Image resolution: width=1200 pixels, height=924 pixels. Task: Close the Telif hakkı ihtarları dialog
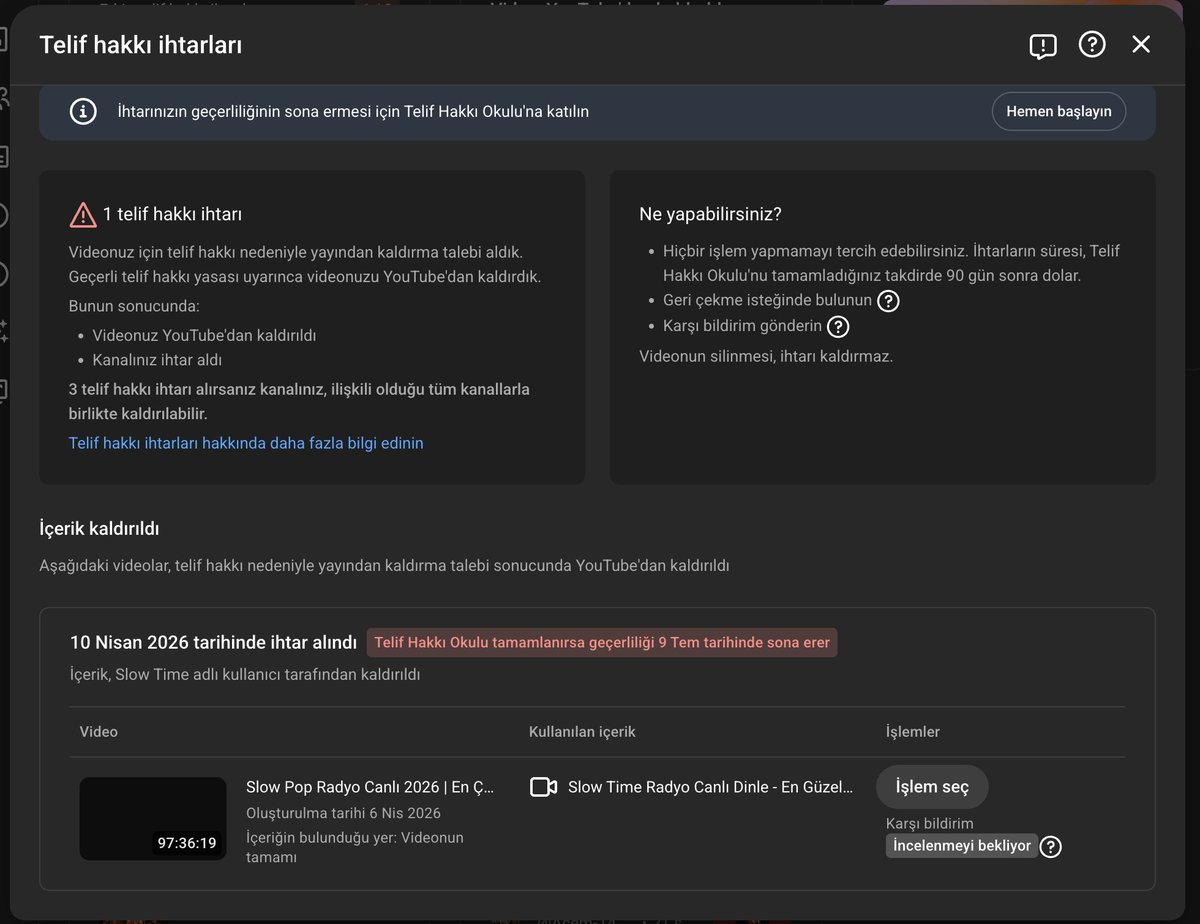point(1141,44)
